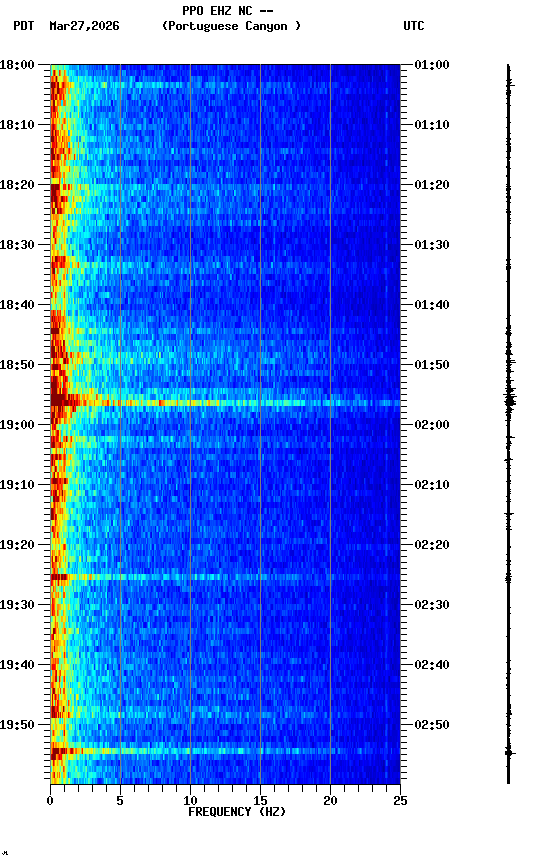
Task: Click the 01:00 UTC time label
Action: coord(432,65)
